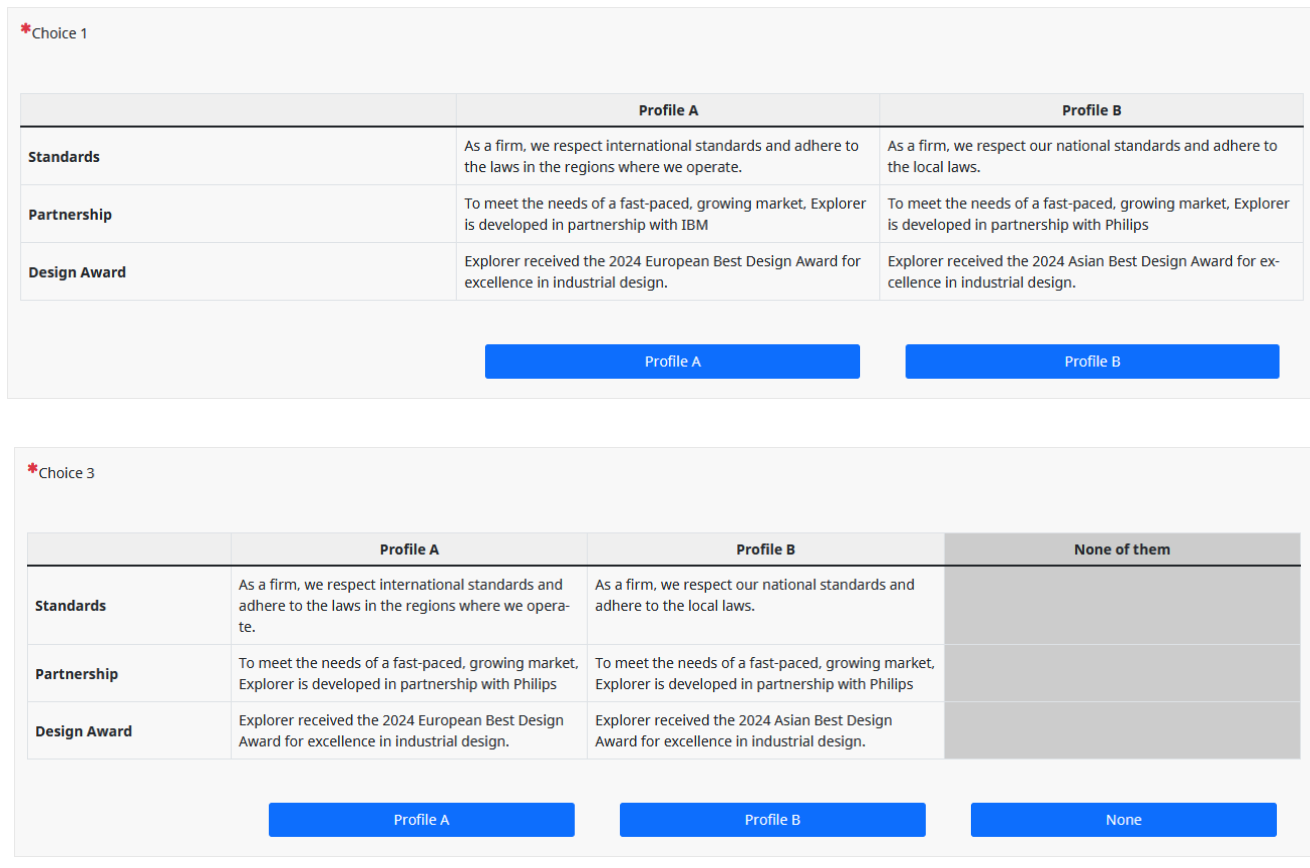Click the Partnership row label in Choice 3

pyautogui.click(x=77, y=673)
